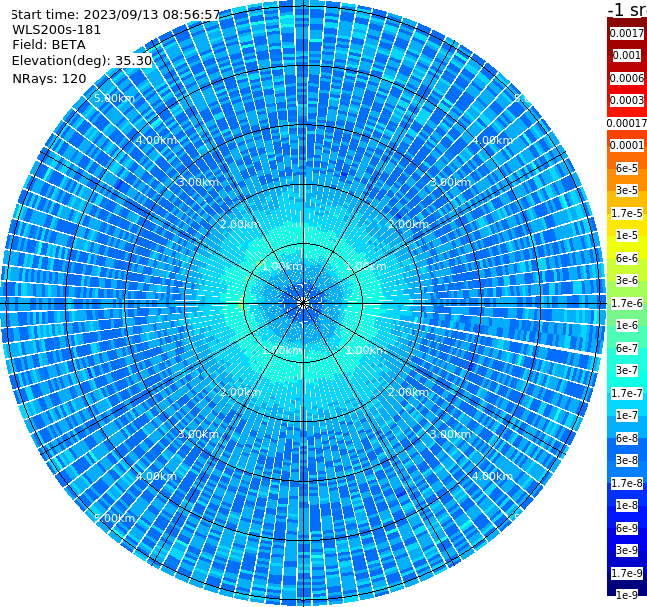
Task: Click the 1.00km range label in southwest quadrant
Action: point(283,350)
